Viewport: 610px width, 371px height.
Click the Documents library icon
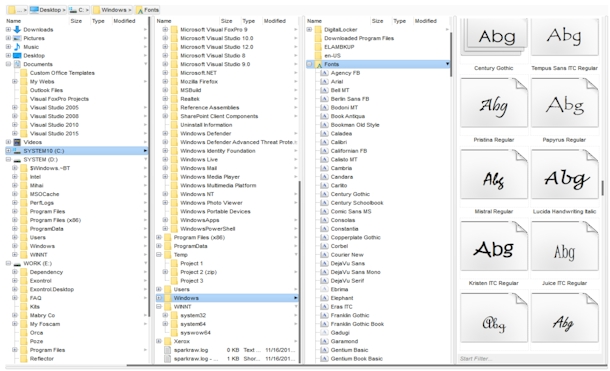[17, 64]
